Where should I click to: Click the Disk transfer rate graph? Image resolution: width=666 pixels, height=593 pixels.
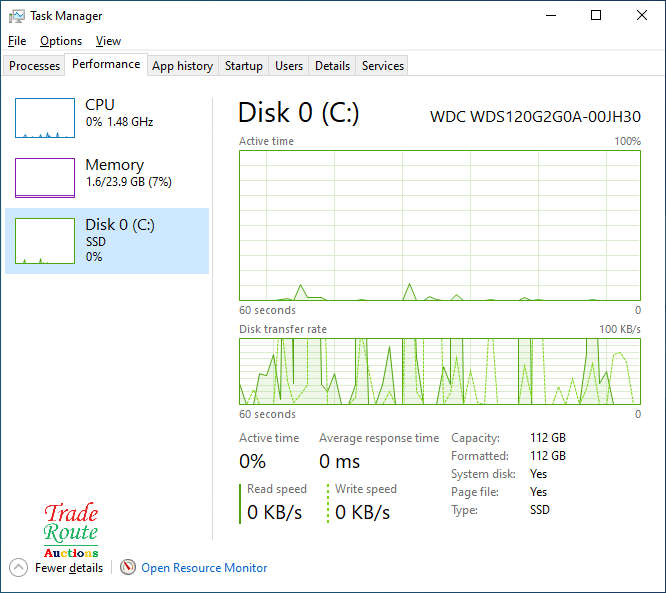coord(440,371)
